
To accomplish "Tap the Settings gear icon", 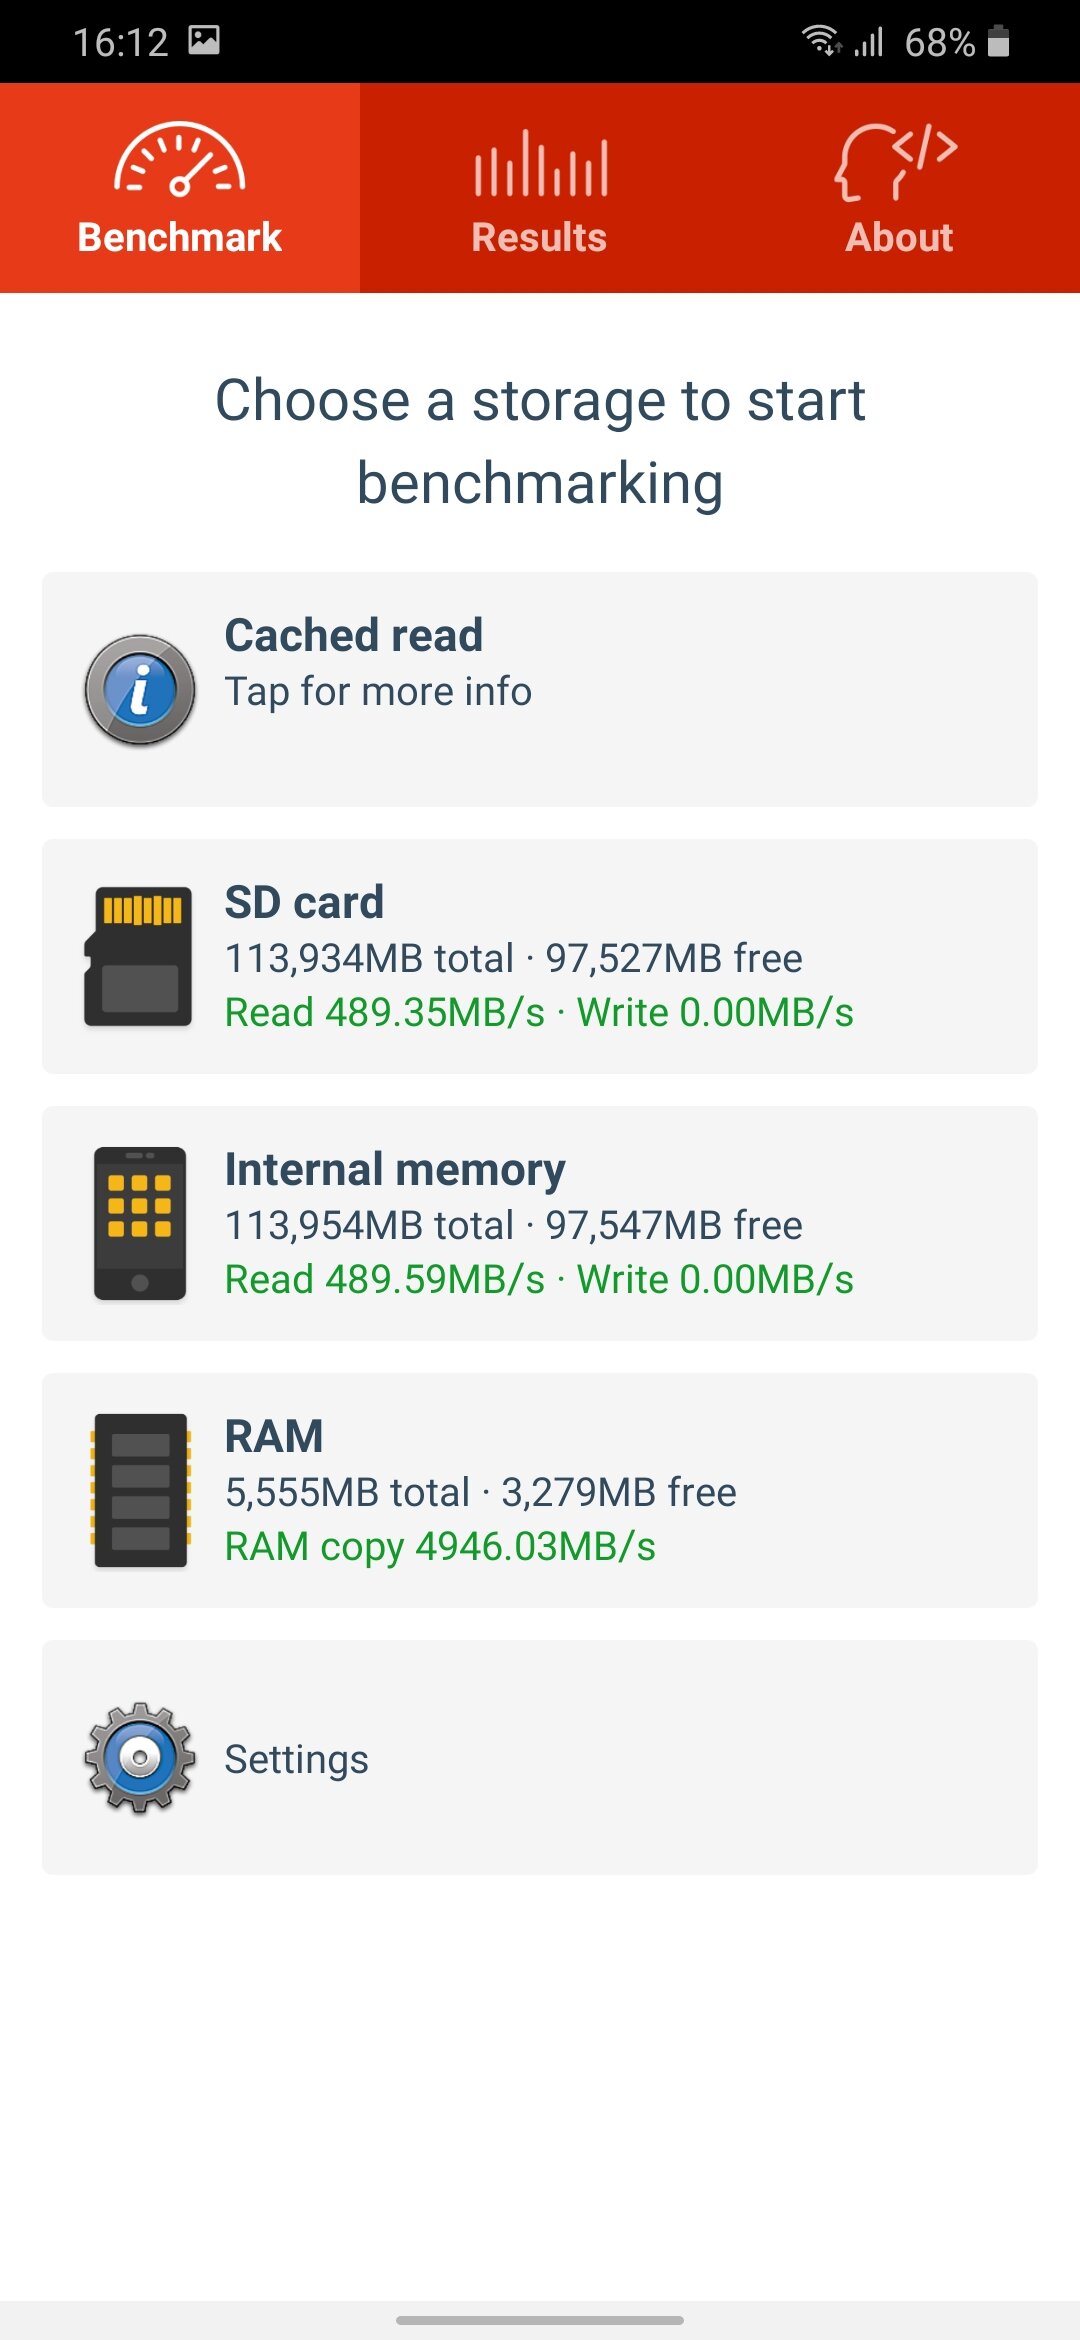I will (140, 1757).
